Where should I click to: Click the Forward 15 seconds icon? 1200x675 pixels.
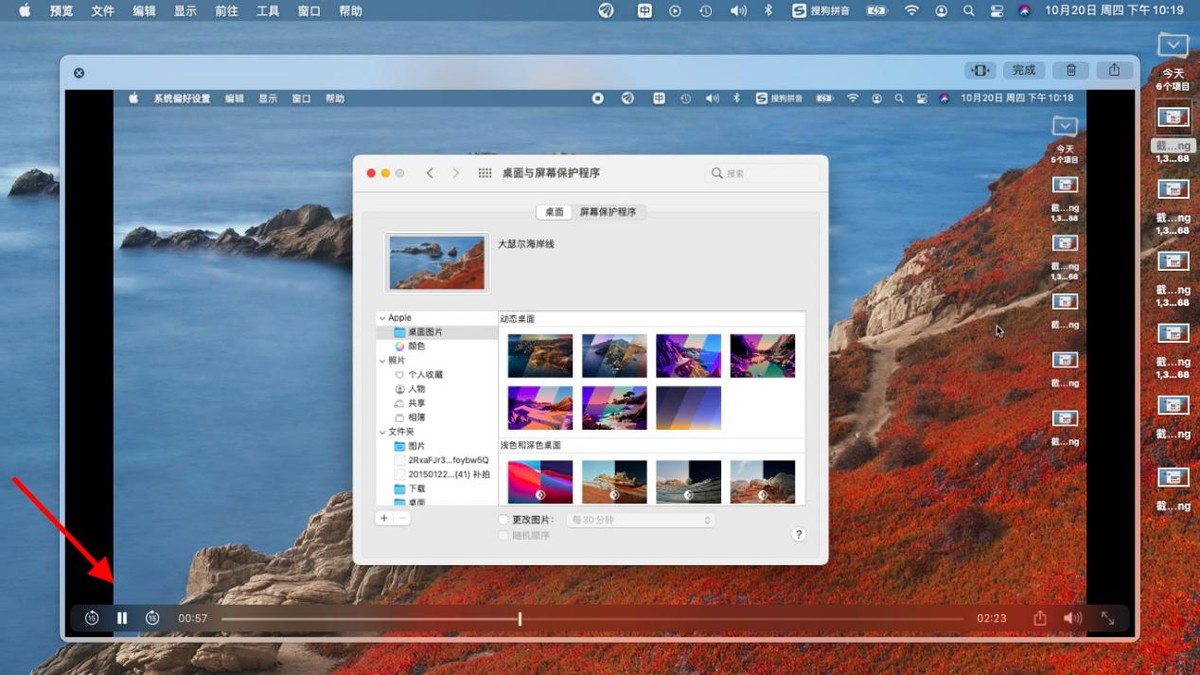(x=152, y=618)
